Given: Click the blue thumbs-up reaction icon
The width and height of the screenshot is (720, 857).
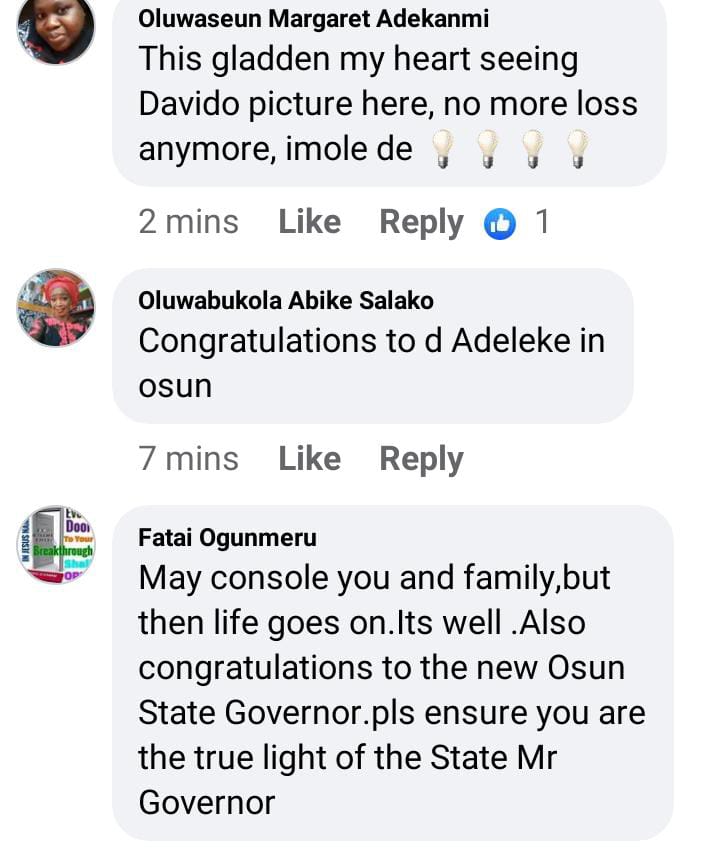Looking at the screenshot, I should coord(499,223).
